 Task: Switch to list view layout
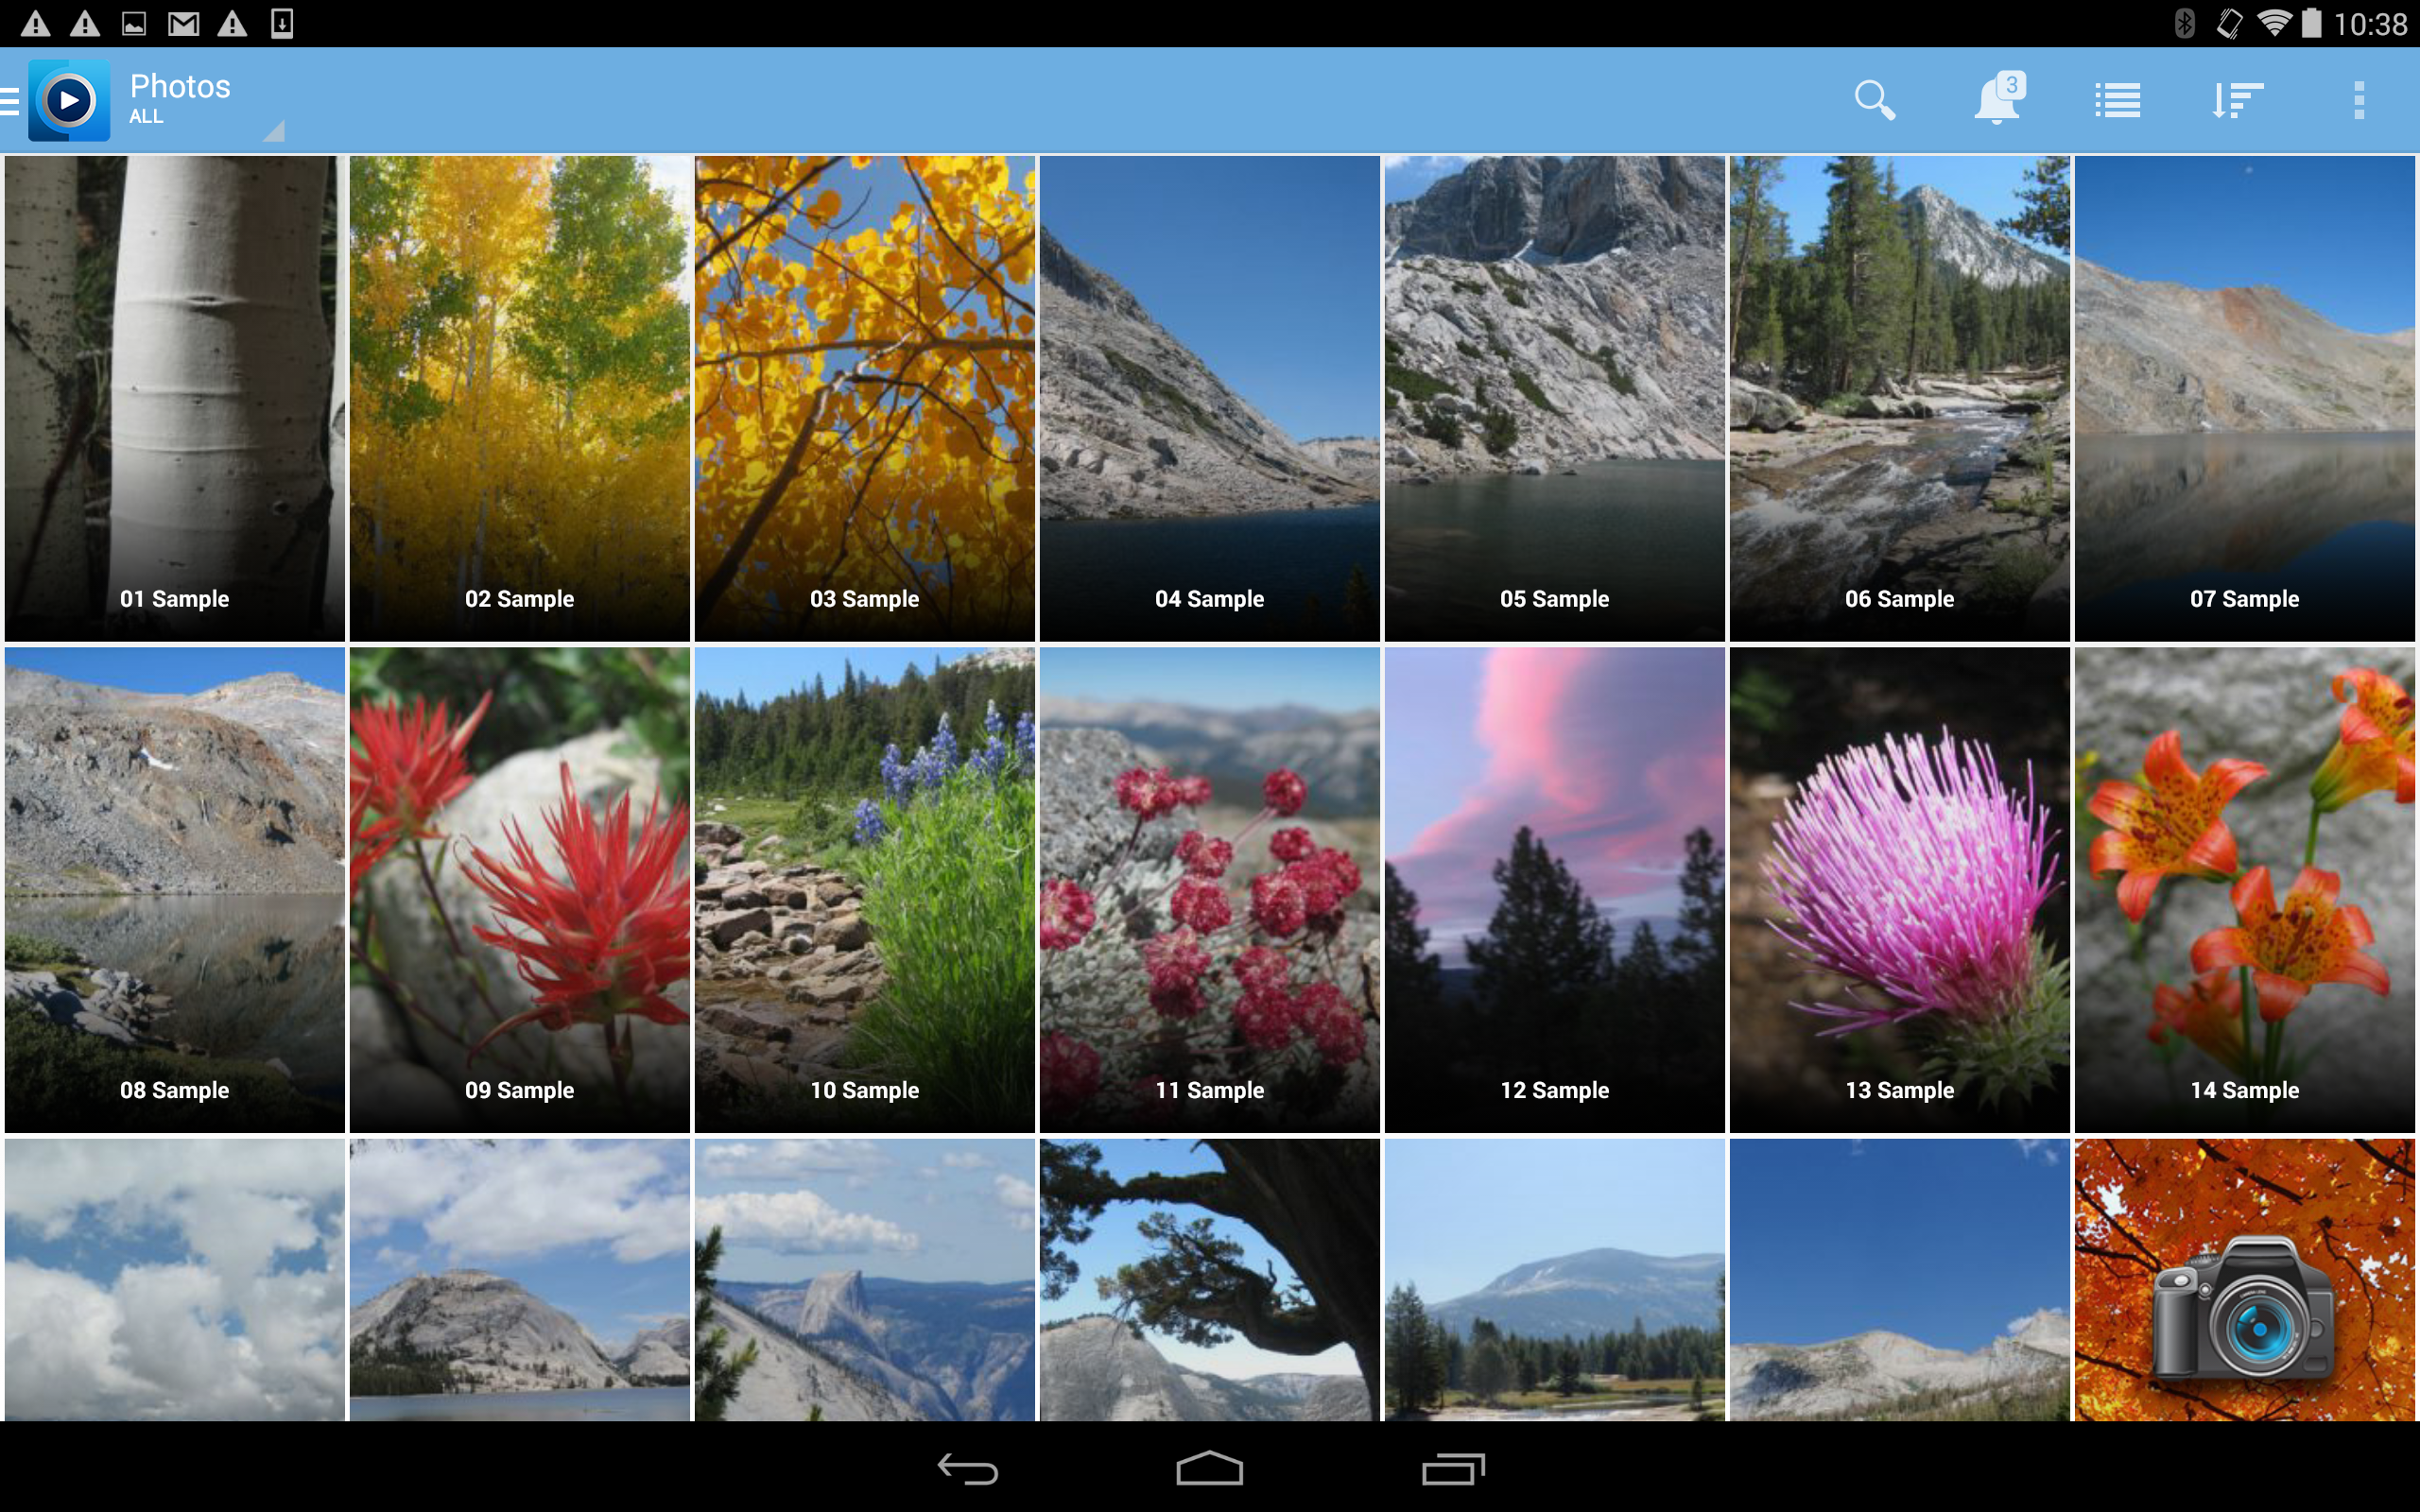[2117, 100]
